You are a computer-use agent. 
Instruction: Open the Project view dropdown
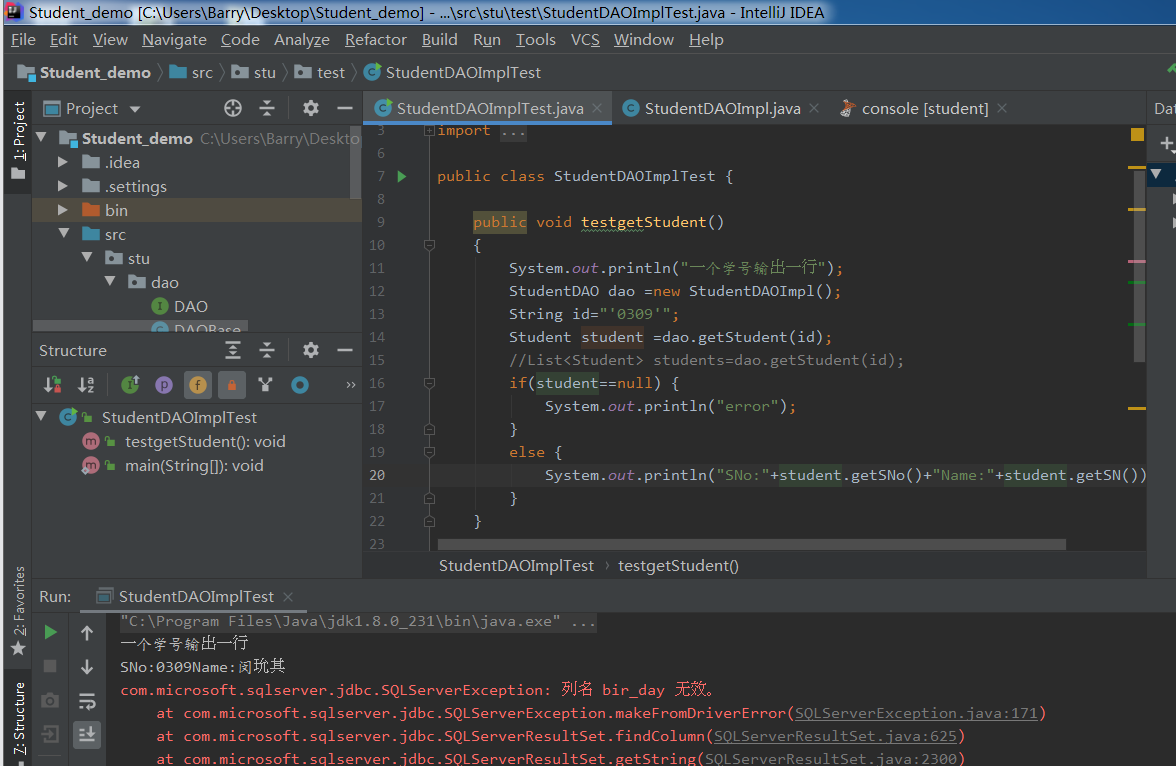coord(135,109)
